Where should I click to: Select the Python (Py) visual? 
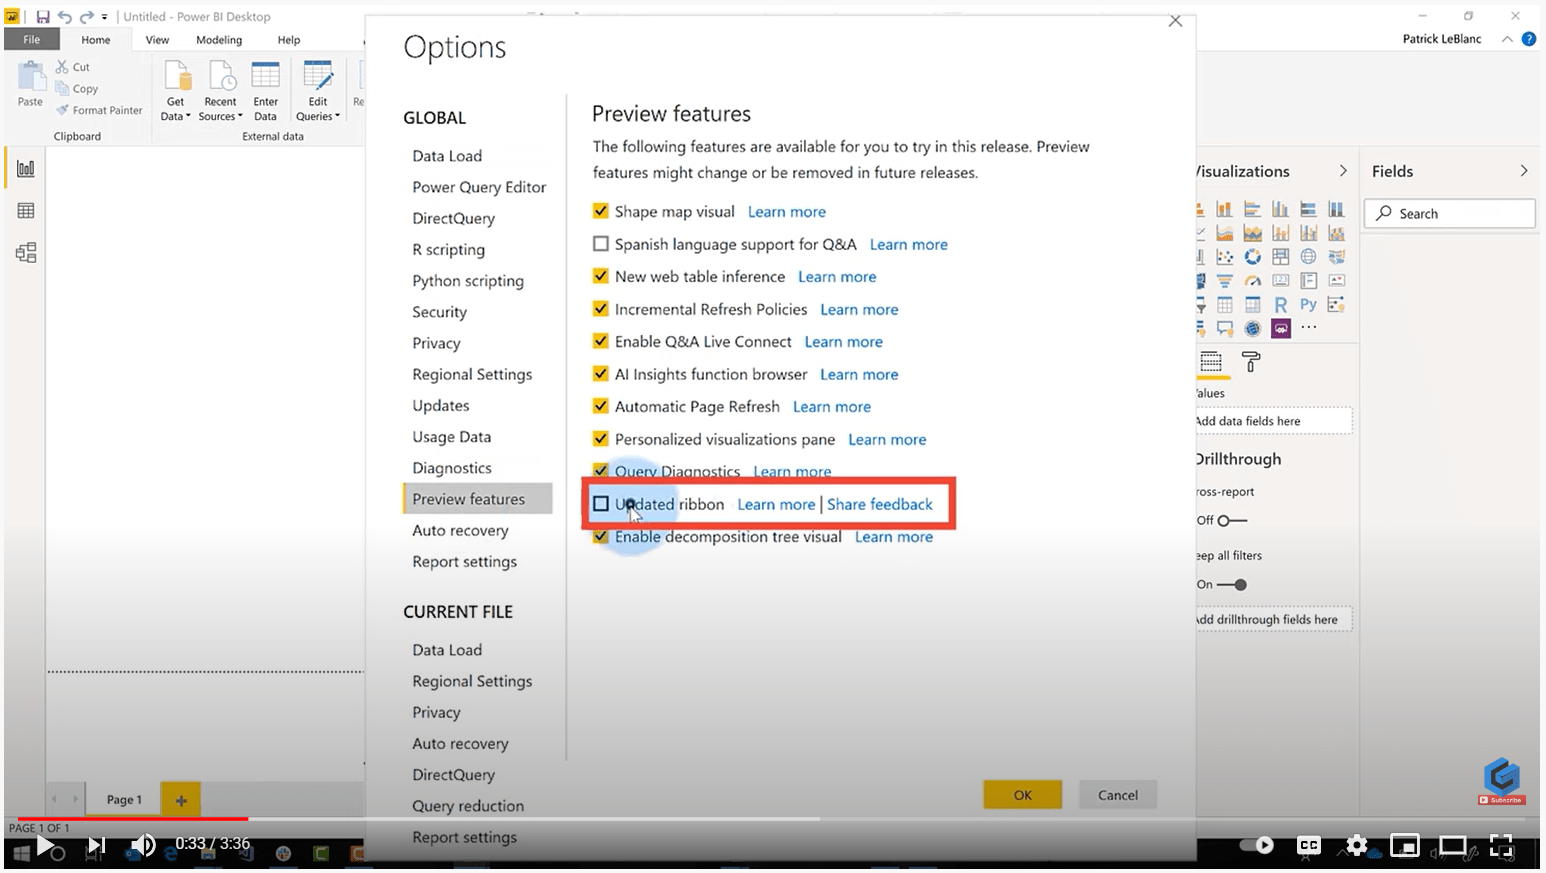[x=1308, y=305]
